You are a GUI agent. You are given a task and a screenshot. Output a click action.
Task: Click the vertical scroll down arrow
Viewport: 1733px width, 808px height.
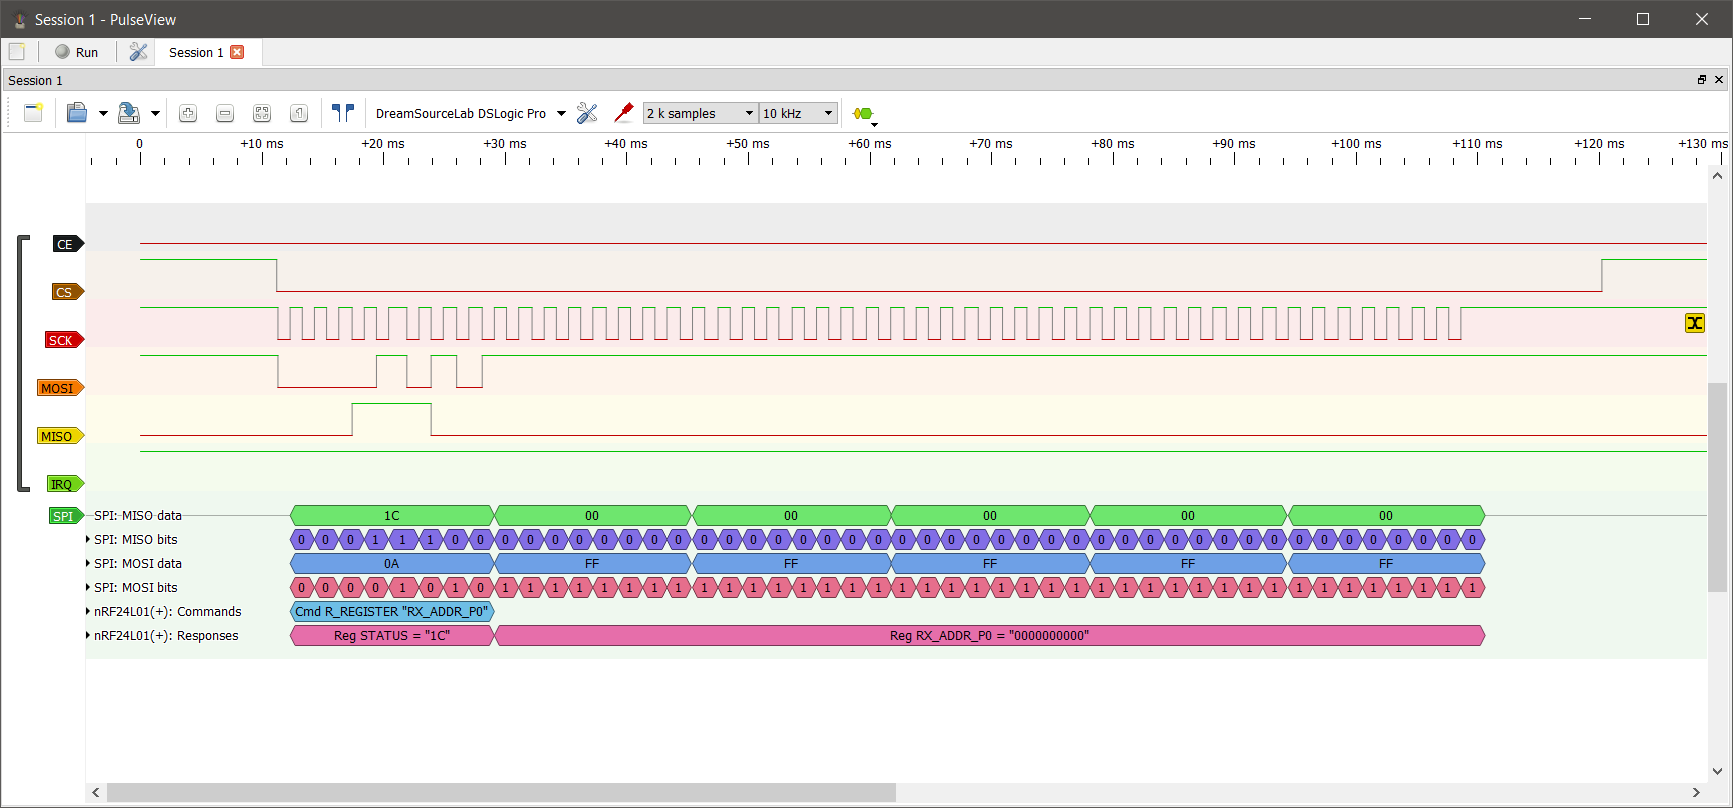(x=1717, y=772)
